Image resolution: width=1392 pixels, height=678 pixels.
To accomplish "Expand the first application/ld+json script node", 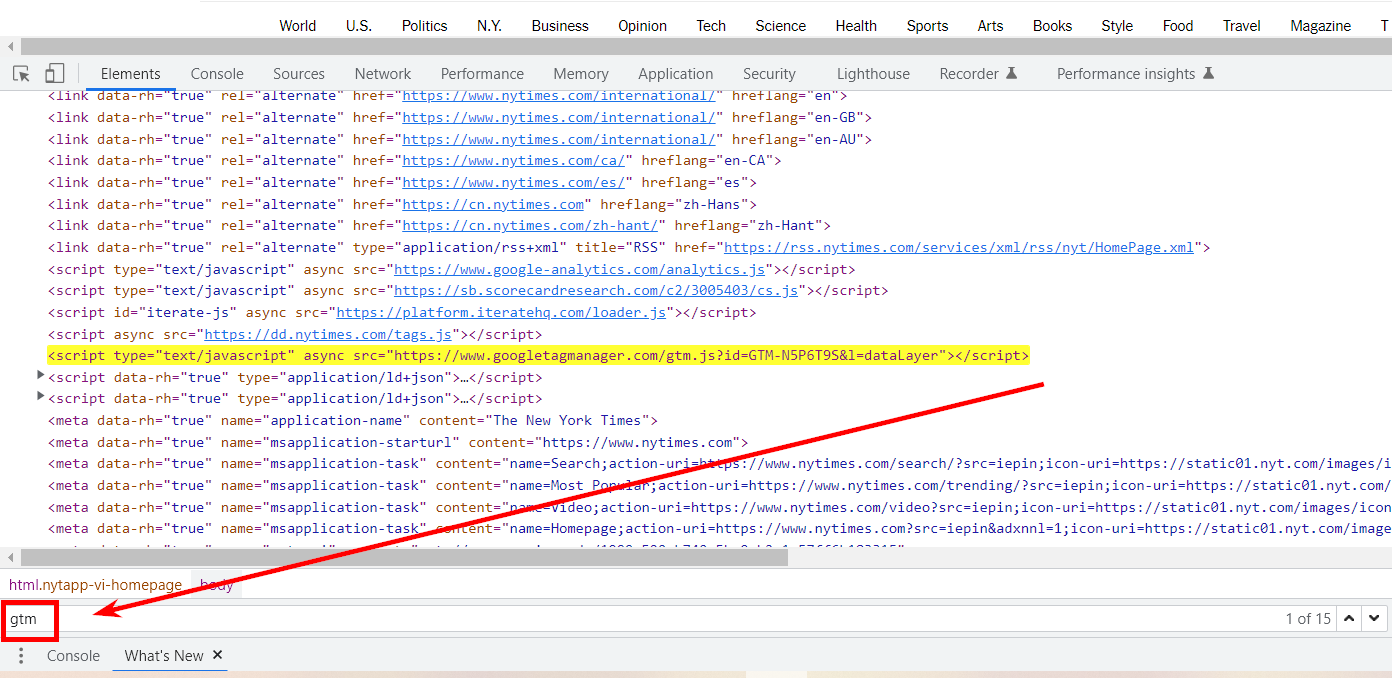I will pos(41,376).
